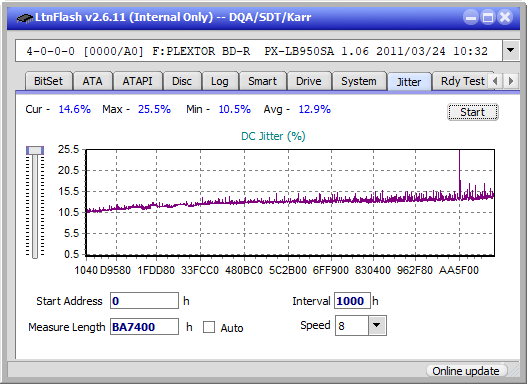This screenshot has height=384, width=527.
Task: Select the Smart tab
Action: coord(262,81)
